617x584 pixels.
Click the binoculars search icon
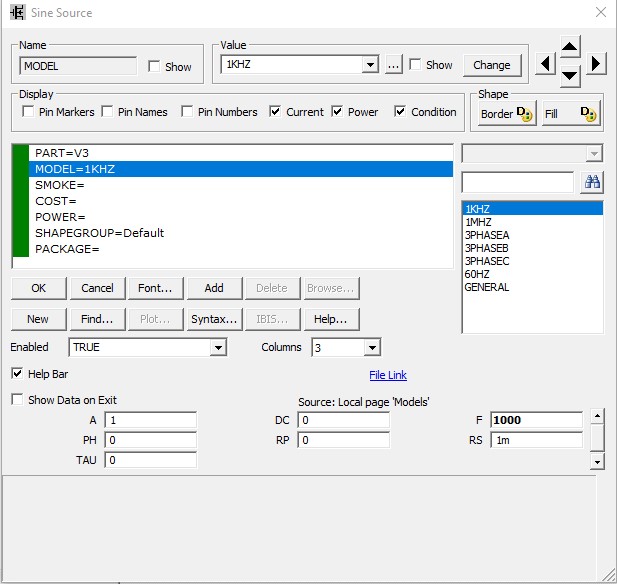[x=591, y=182]
